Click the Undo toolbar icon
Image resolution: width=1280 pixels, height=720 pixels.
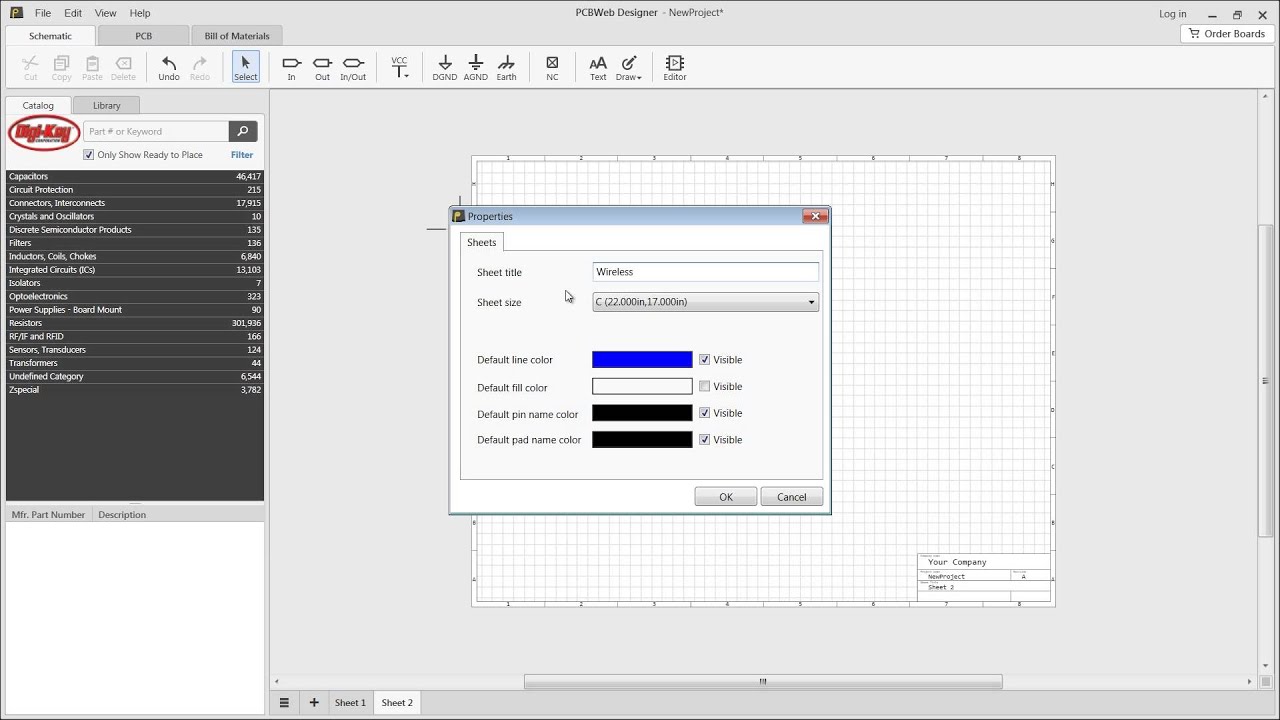169,67
